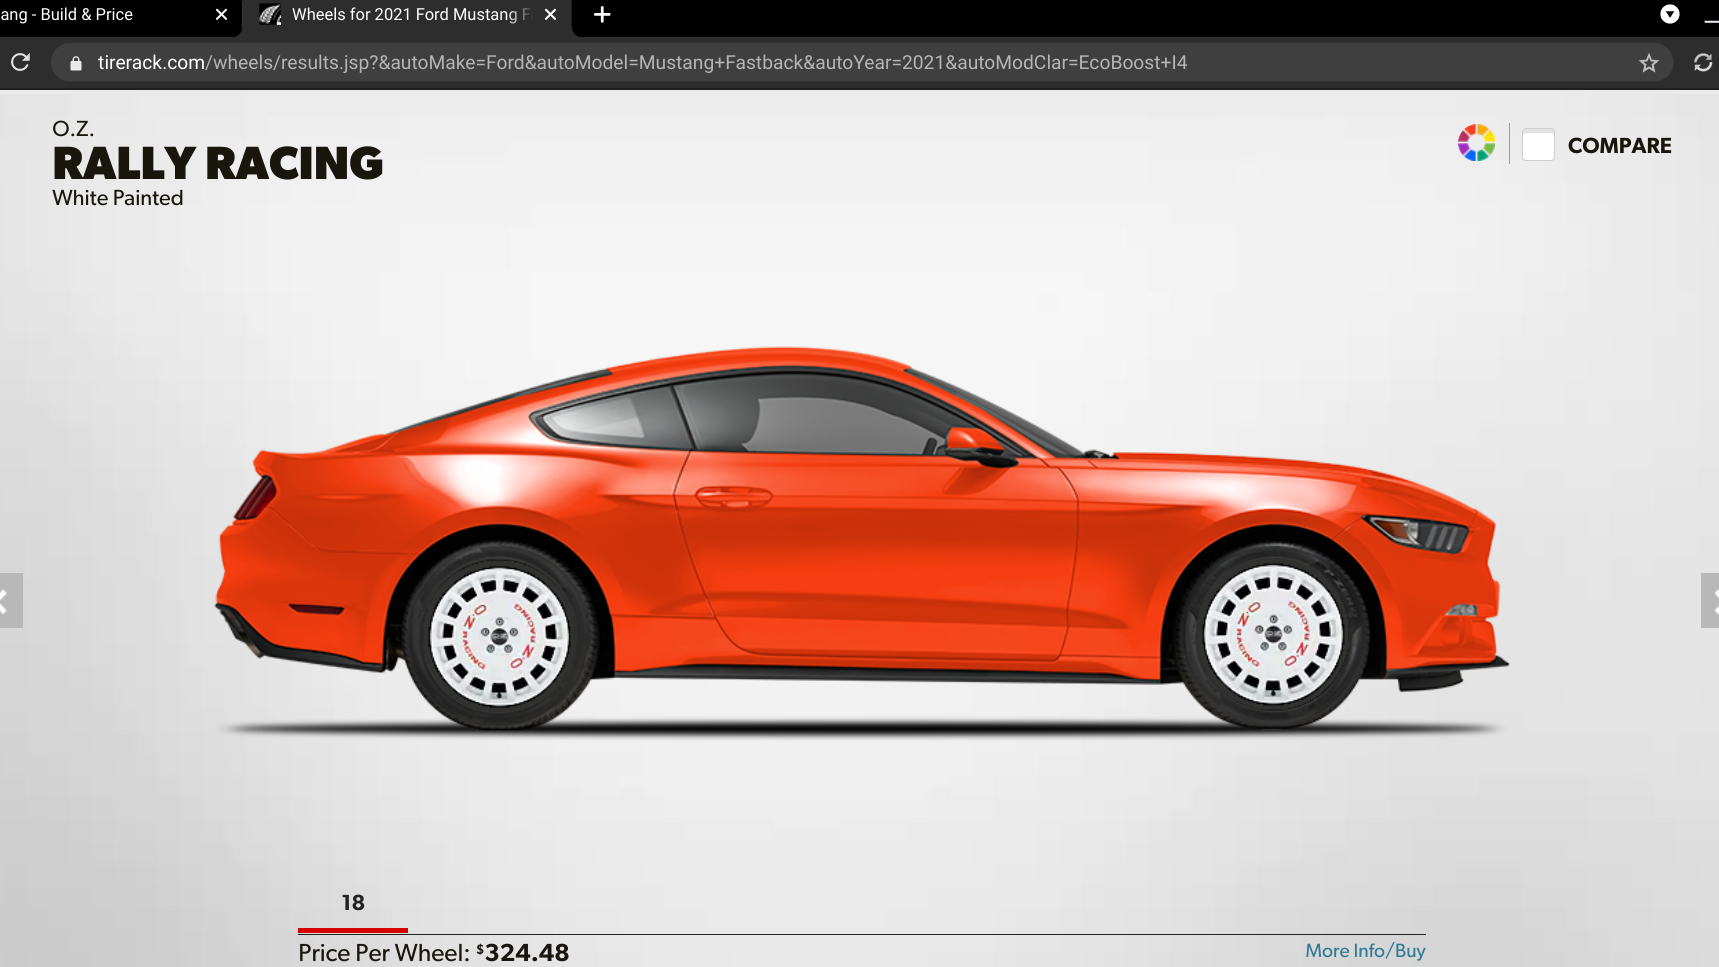
Task: Open the vehicle color wheel picker
Action: (1476, 143)
